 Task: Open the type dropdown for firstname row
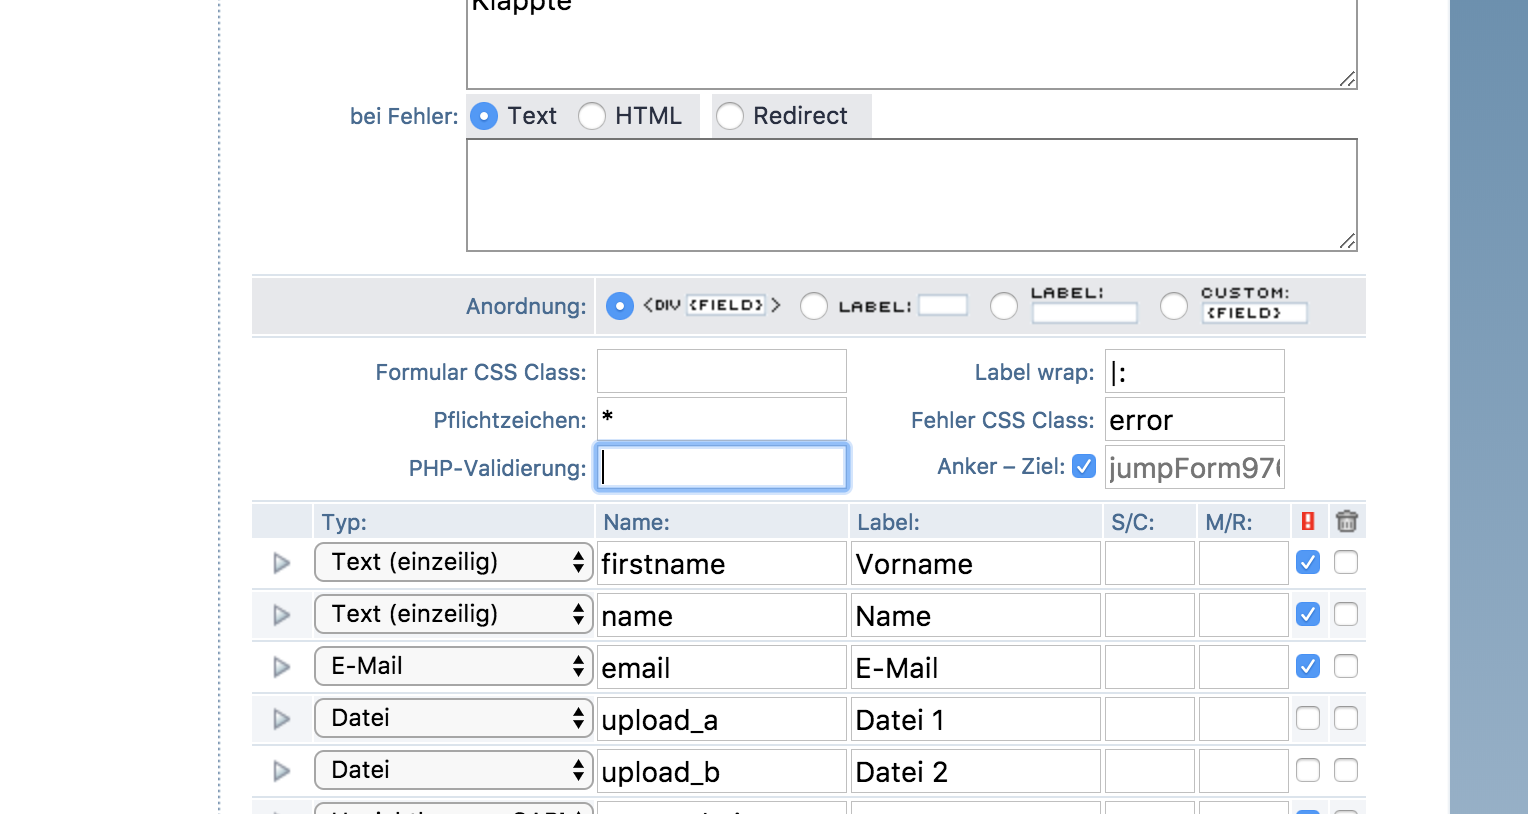(x=454, y=562)
